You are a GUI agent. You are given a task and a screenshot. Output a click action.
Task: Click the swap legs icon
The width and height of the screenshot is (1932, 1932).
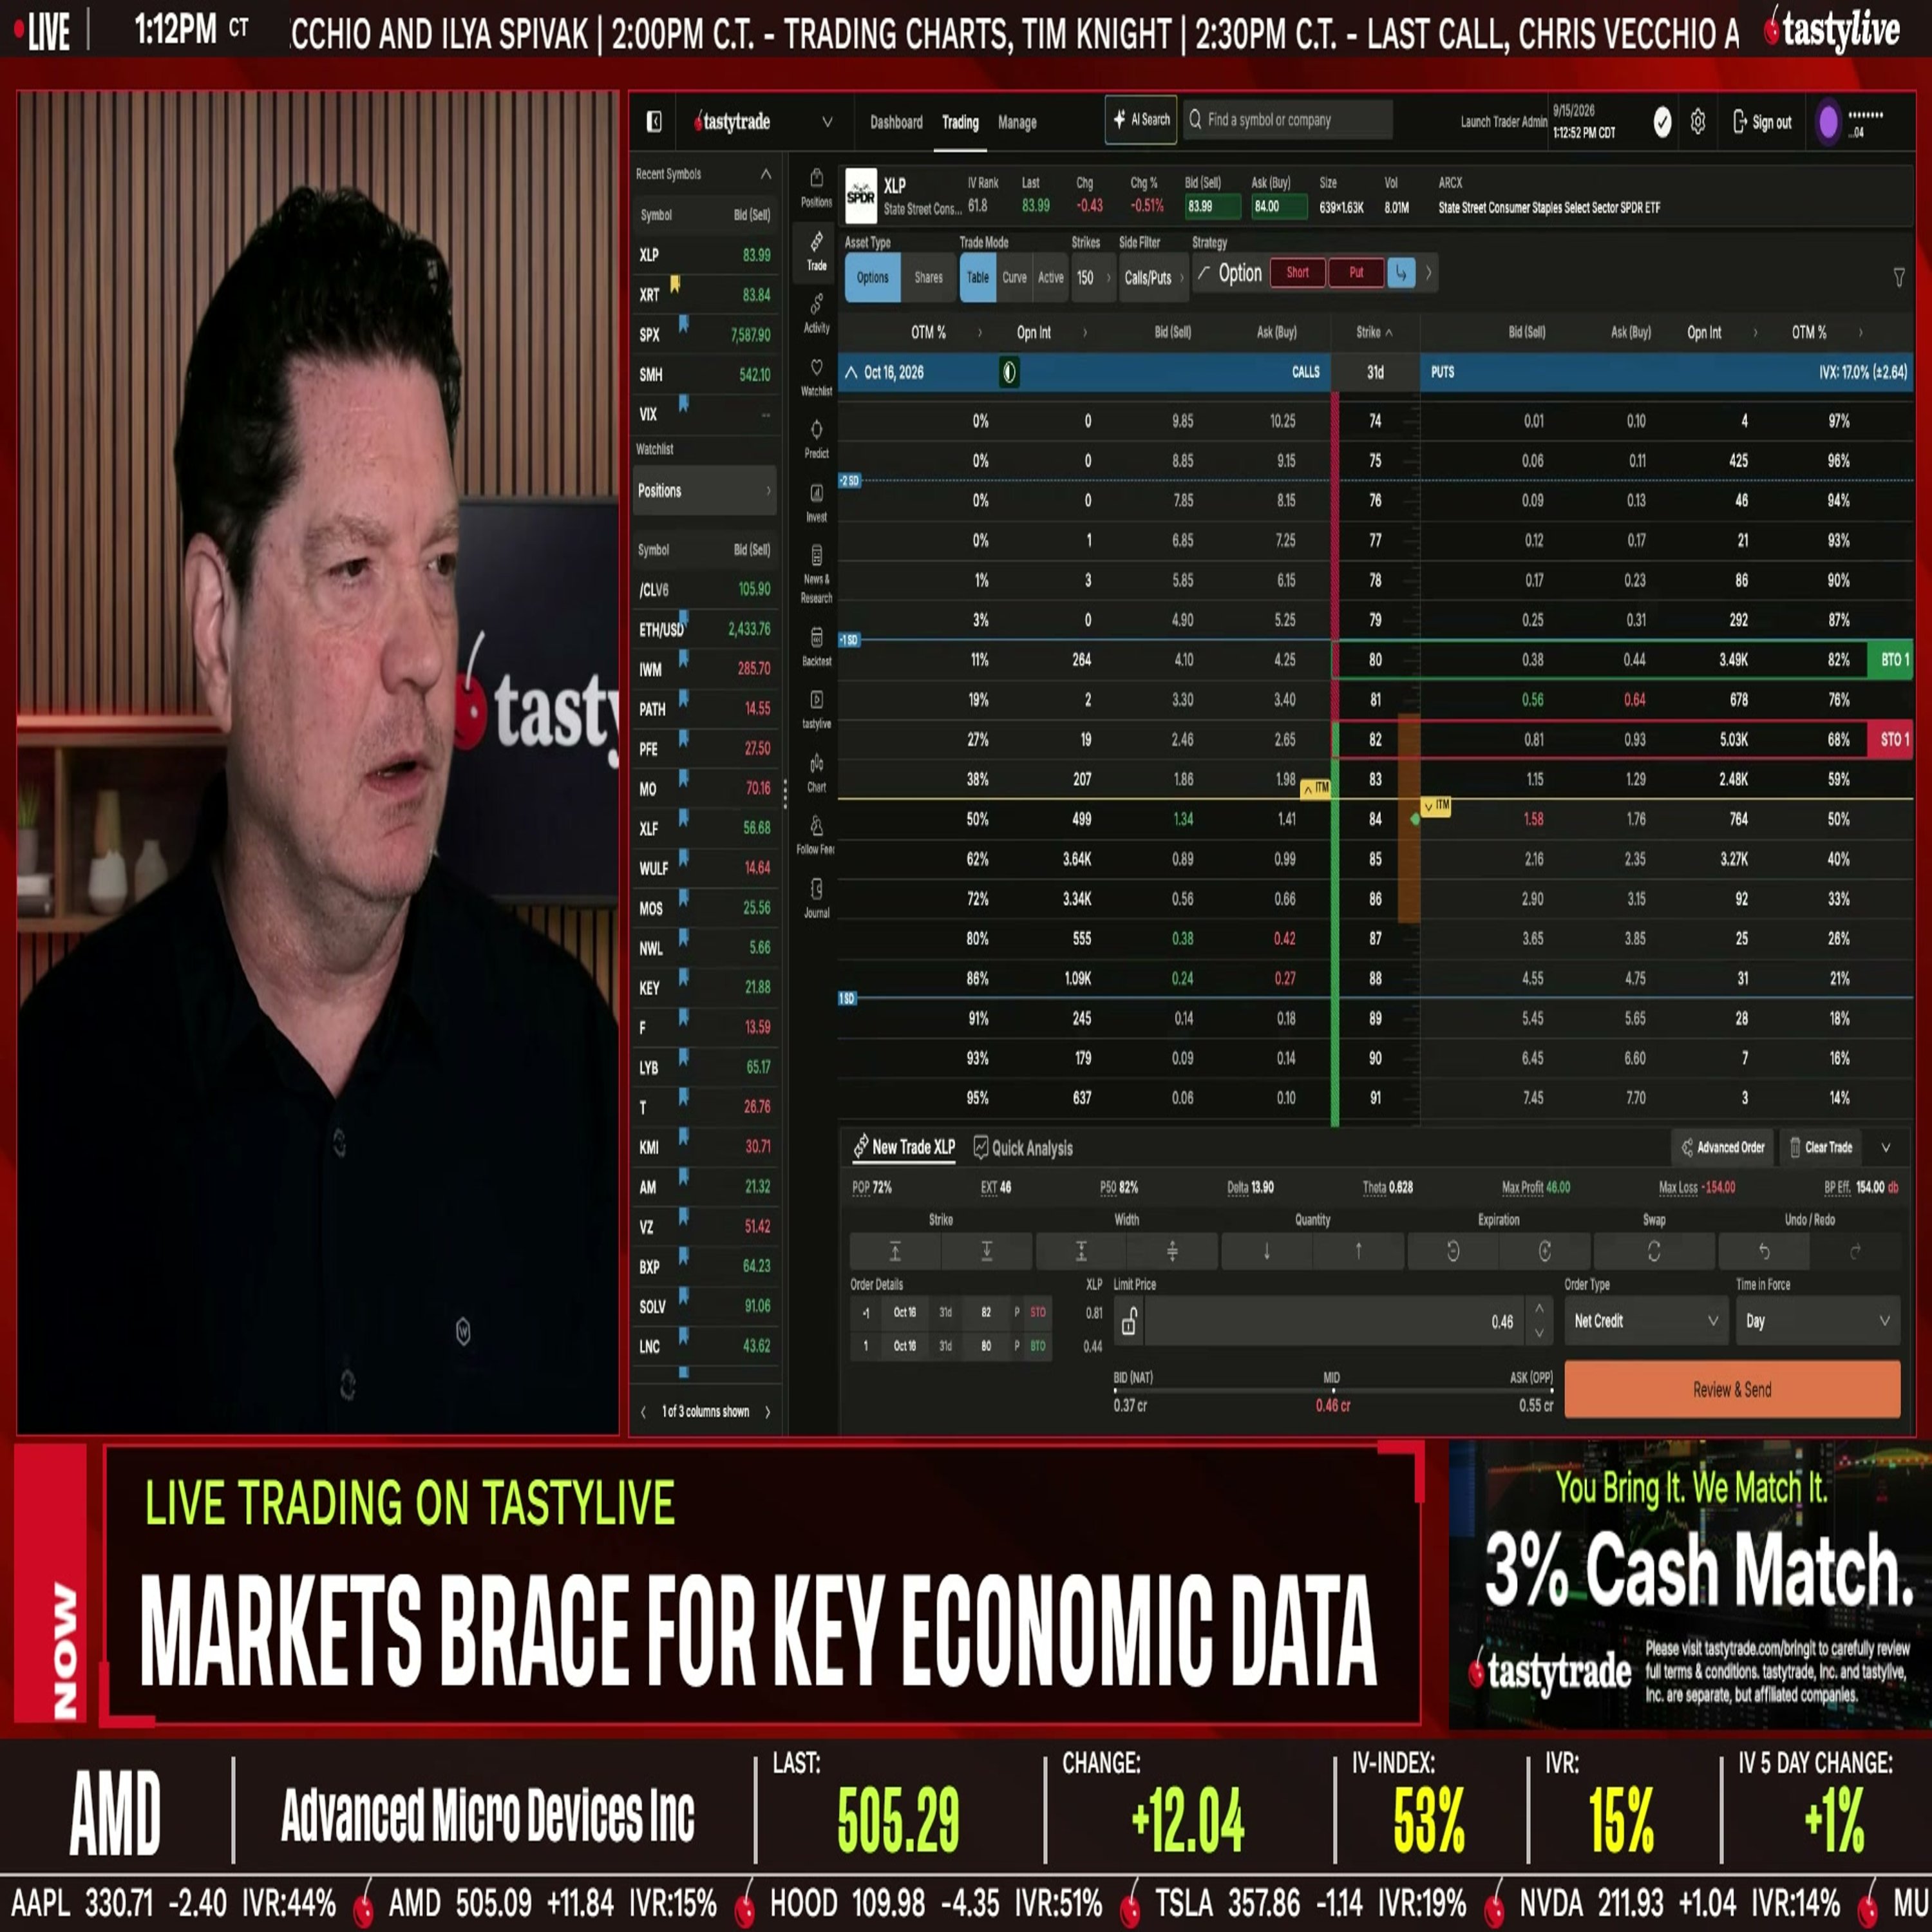coord(1653,1251)
